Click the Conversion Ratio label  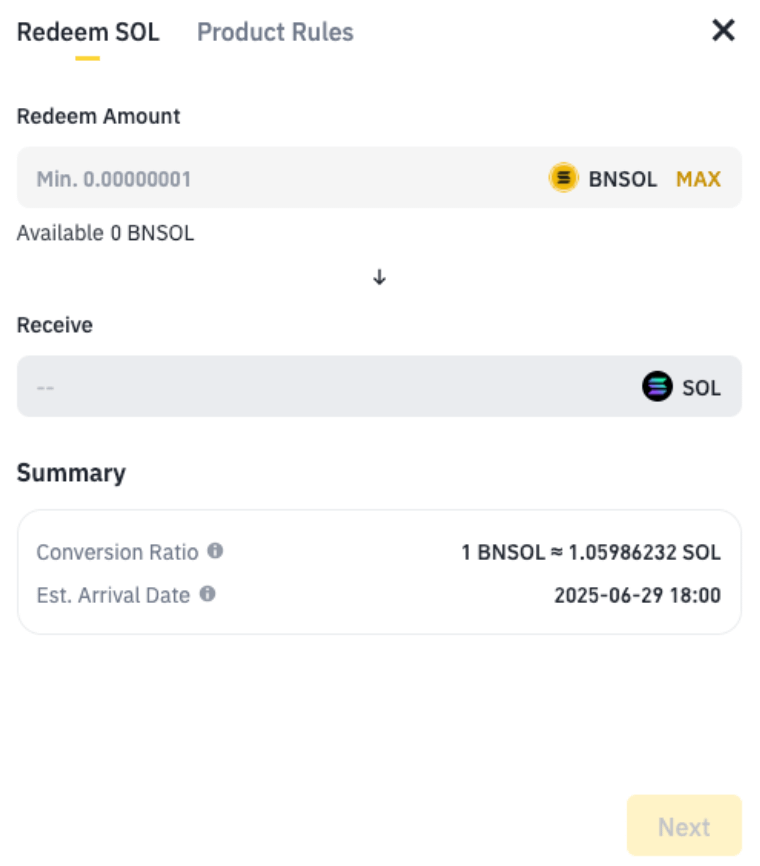pyautogui.click(x=117, y=552)
